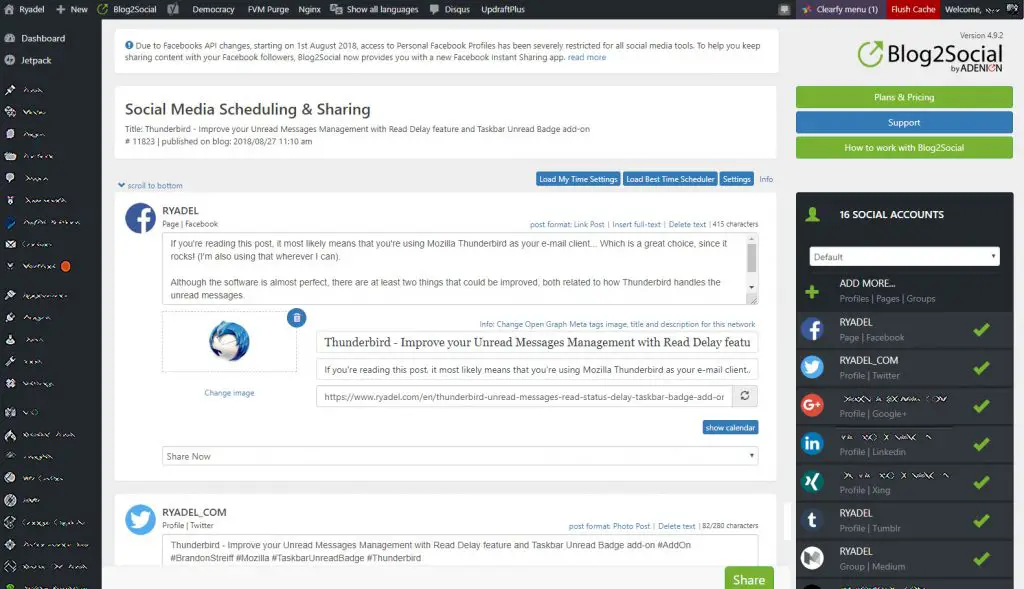Screen dimensions: 1024x589
Task: Click the envelope icon in the sidebar
Action: click(x=10, y=244)
